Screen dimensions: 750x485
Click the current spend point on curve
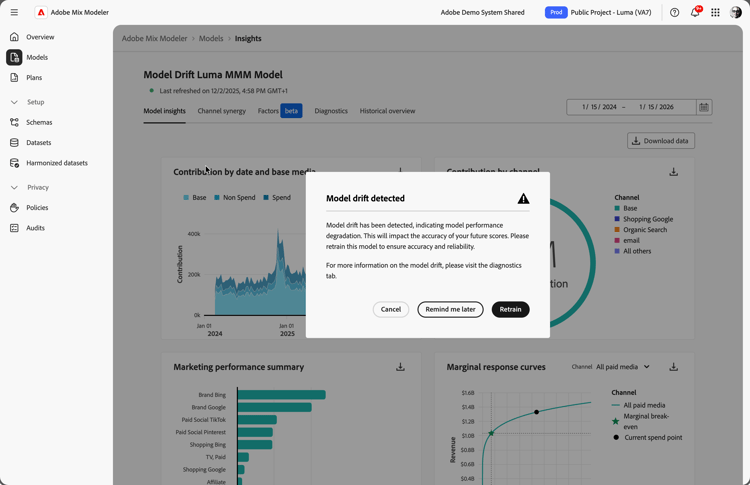(x=537, y=412)
